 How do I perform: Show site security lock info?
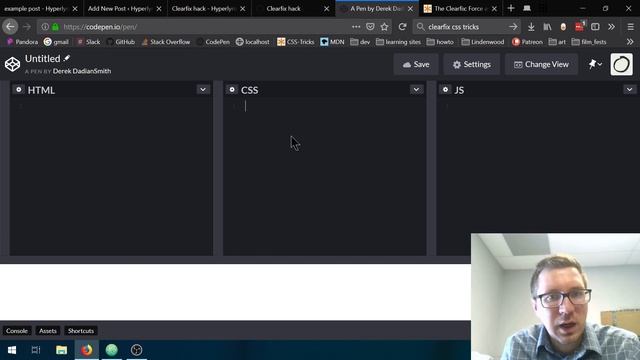(55, 27)
